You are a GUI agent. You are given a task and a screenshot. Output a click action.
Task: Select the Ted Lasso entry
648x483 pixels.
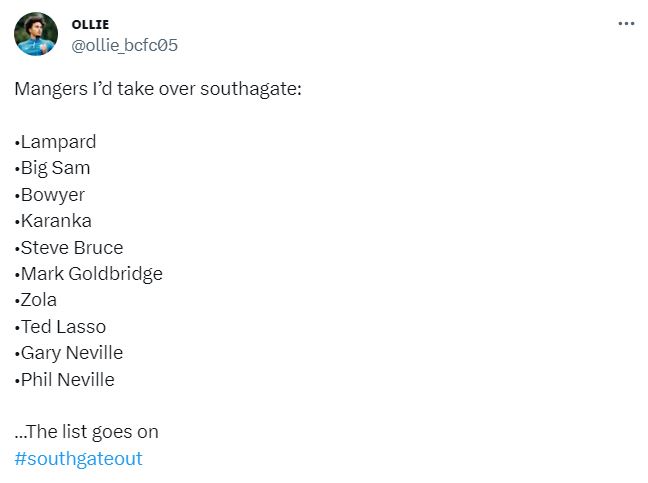pos(60,327)
